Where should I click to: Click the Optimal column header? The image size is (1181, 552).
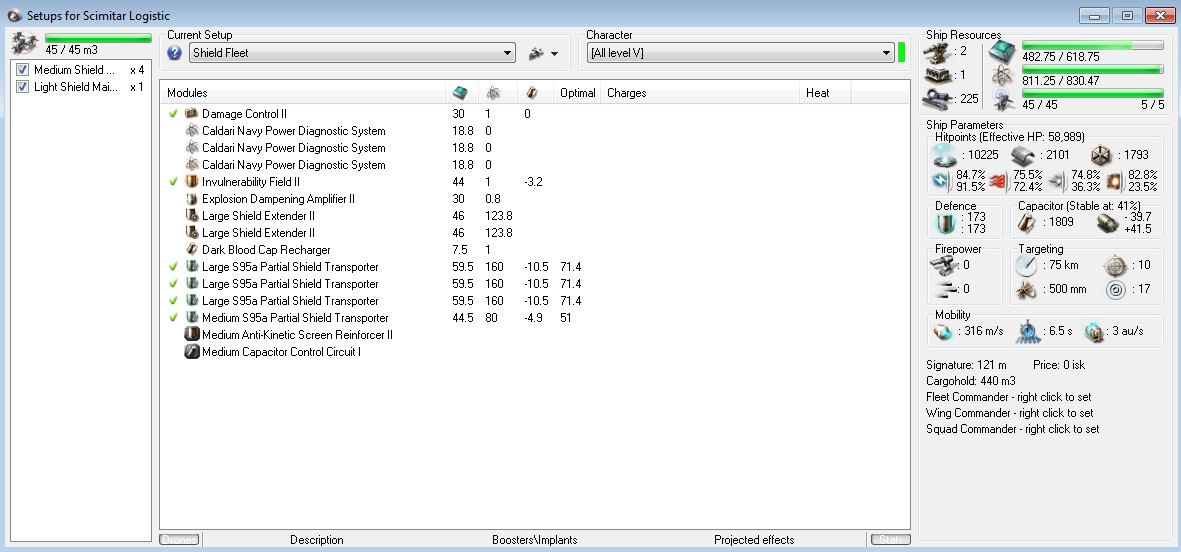point(578,93)
